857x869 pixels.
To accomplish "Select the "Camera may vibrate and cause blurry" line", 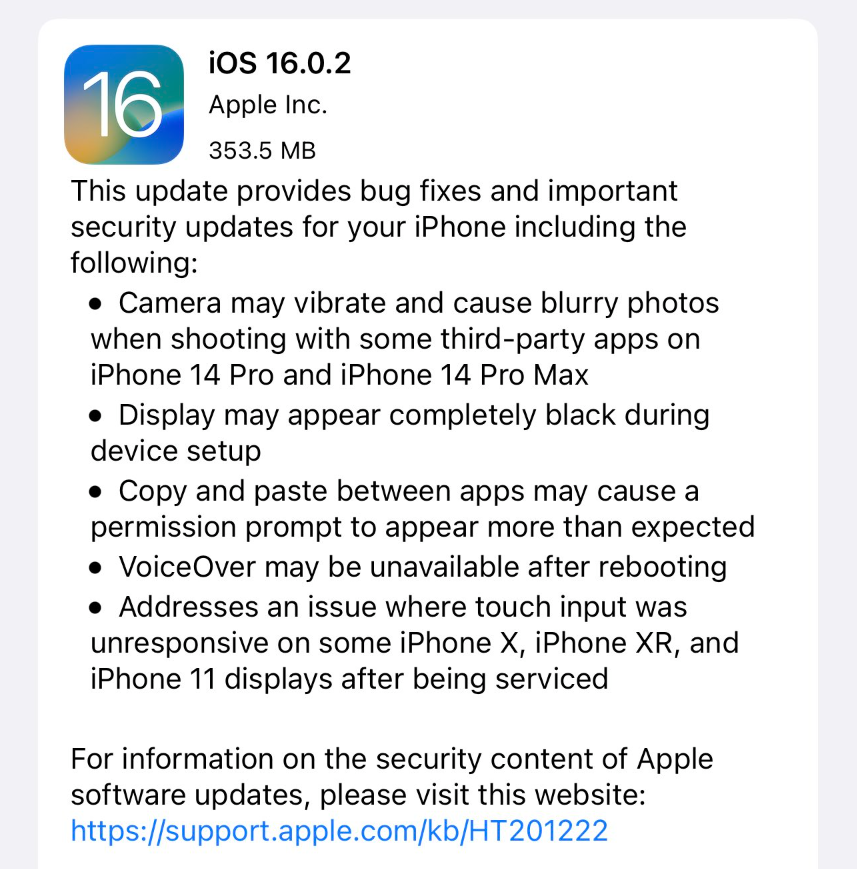I will pos(419,304).
